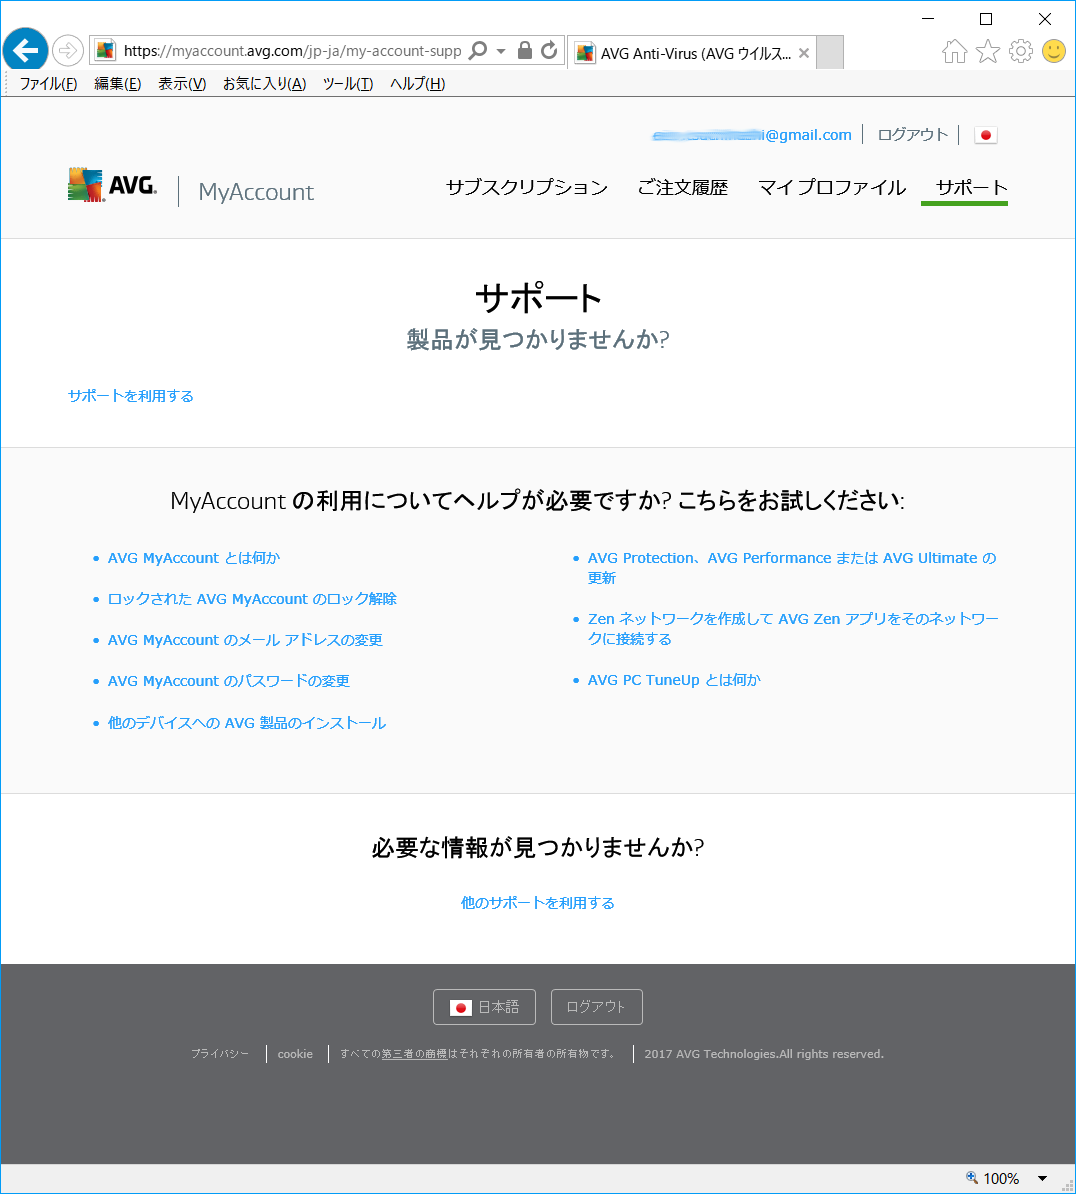Open the AVG PC TuneUp とは何か link
Screen dimensions: 1076x1194
tap(674, 680)
